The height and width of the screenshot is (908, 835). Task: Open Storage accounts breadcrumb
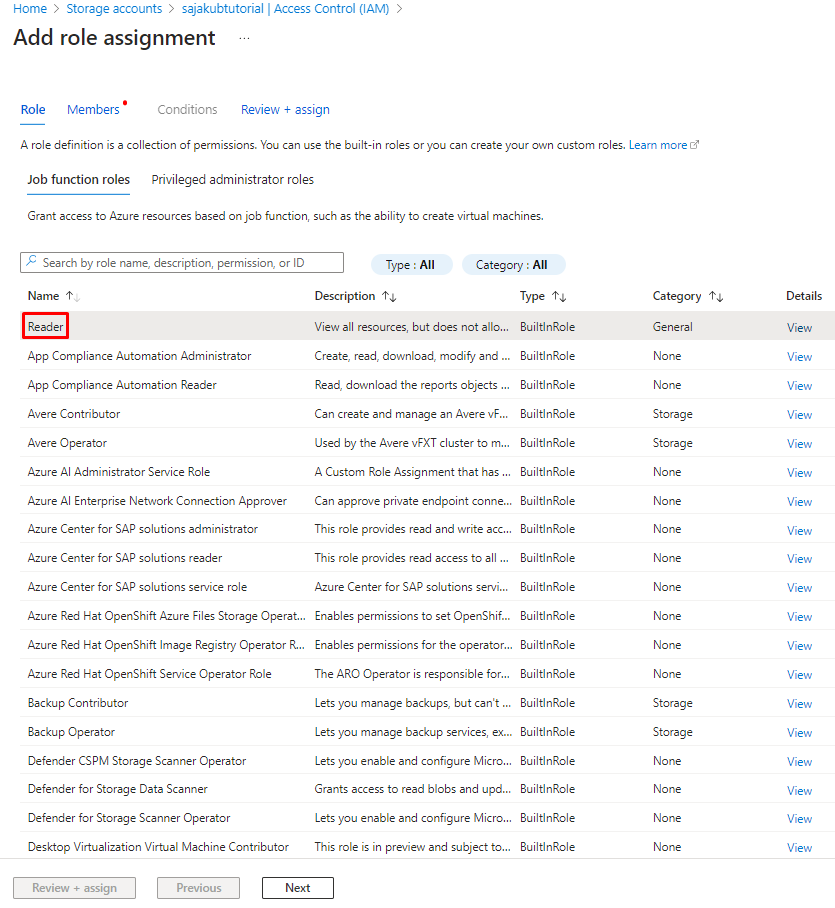click(114, 9)
